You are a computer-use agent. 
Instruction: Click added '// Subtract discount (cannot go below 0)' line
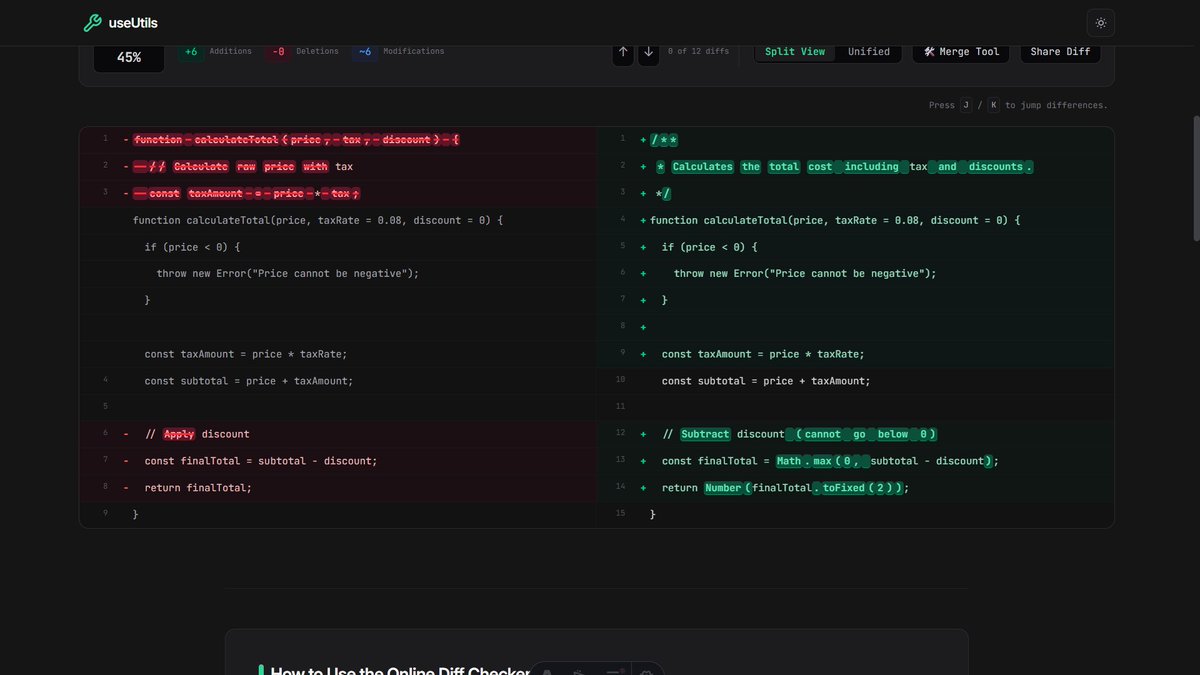point(855,434)
